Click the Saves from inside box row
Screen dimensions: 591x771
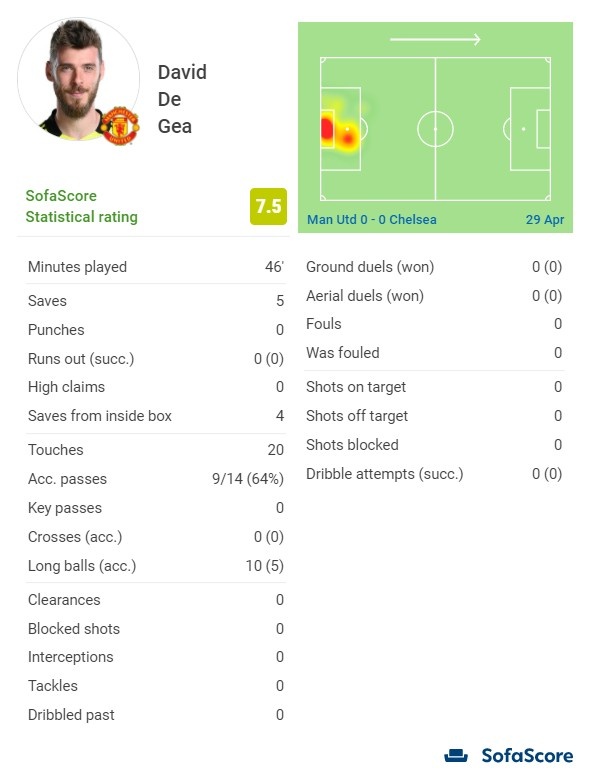pyautogui.click(x=156, y=415)
